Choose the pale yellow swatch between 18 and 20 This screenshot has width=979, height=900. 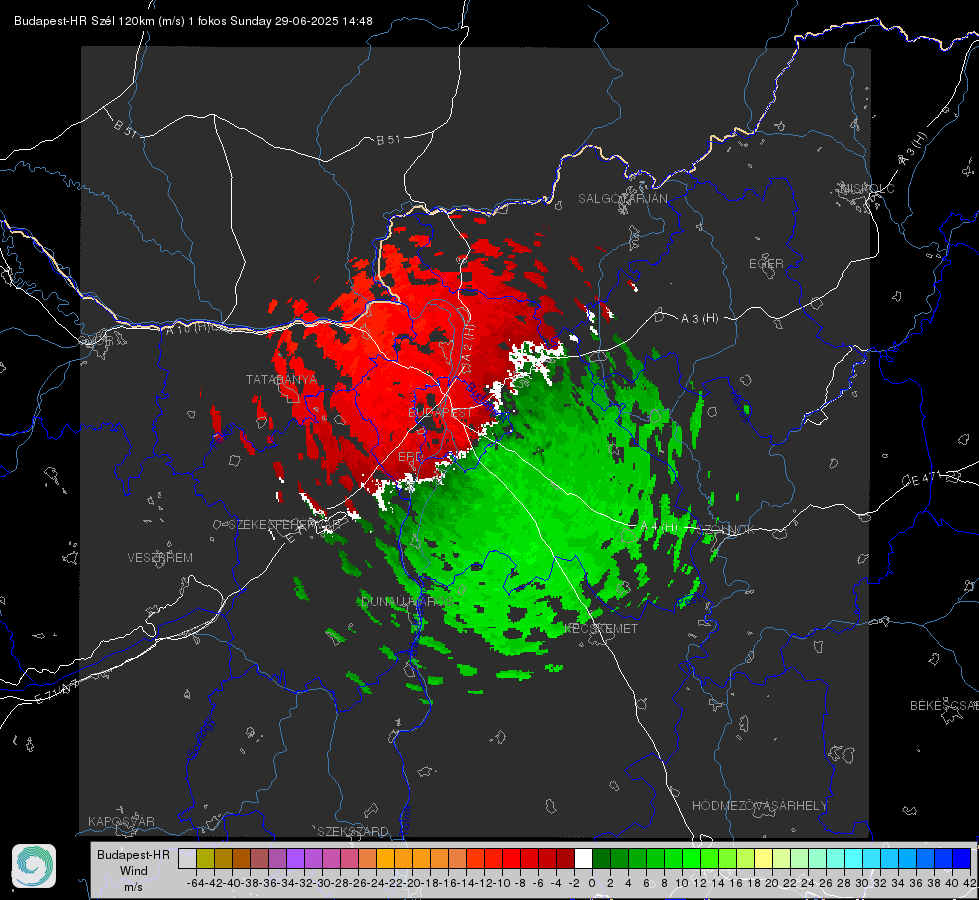coord(763,859)
